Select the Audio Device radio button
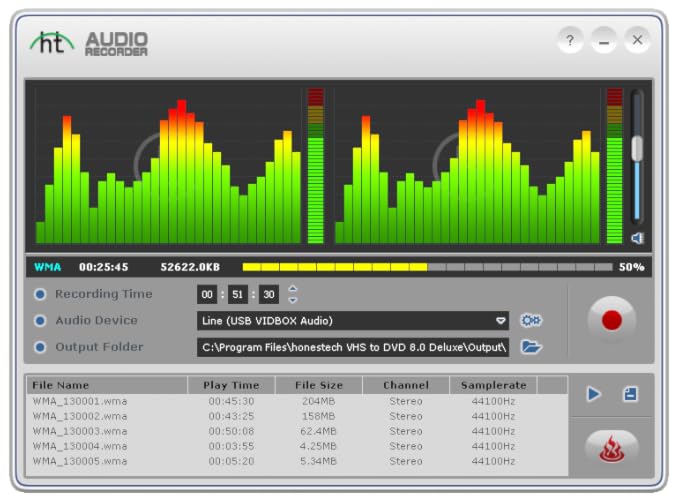This screenshot has height=503, width=679. tap(40, 321)
